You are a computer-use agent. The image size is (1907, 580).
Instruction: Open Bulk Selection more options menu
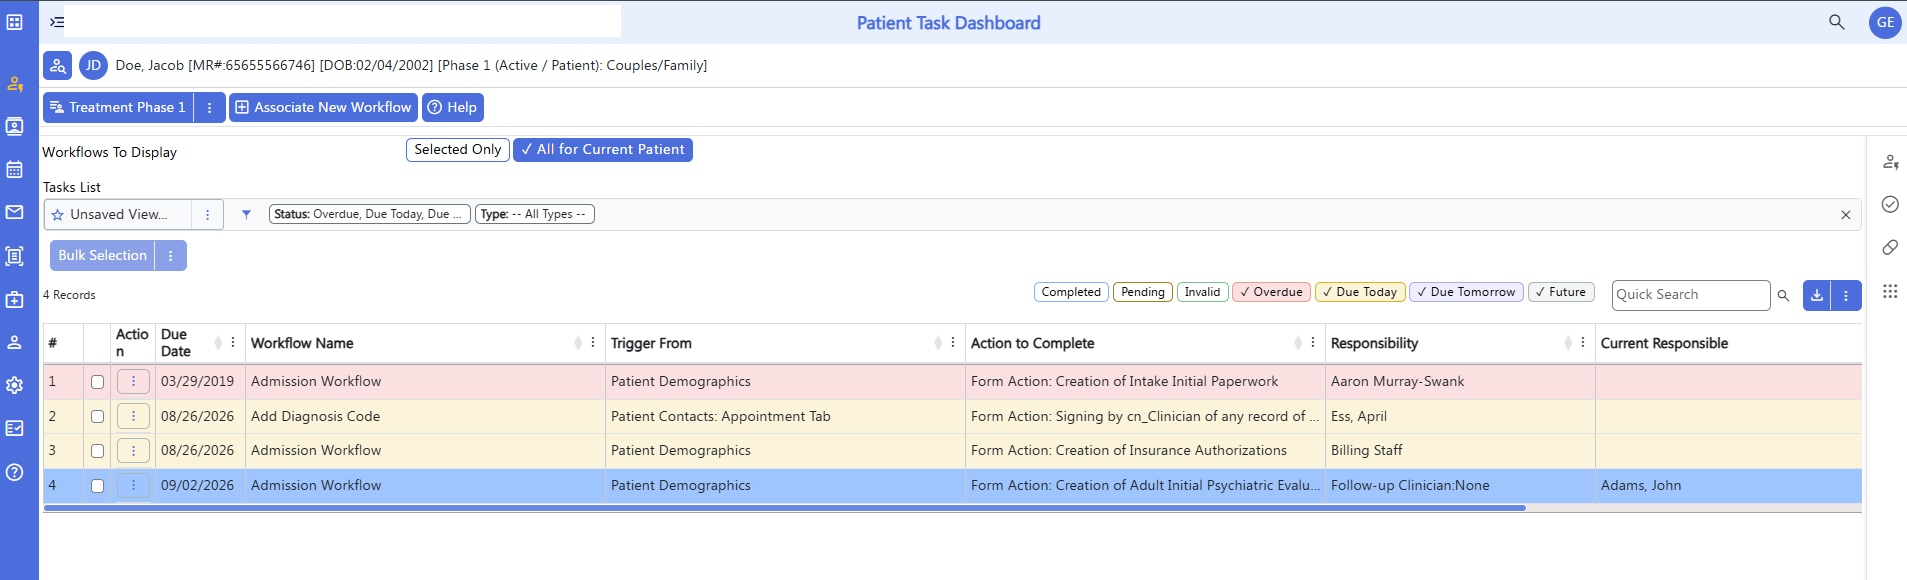171,256
